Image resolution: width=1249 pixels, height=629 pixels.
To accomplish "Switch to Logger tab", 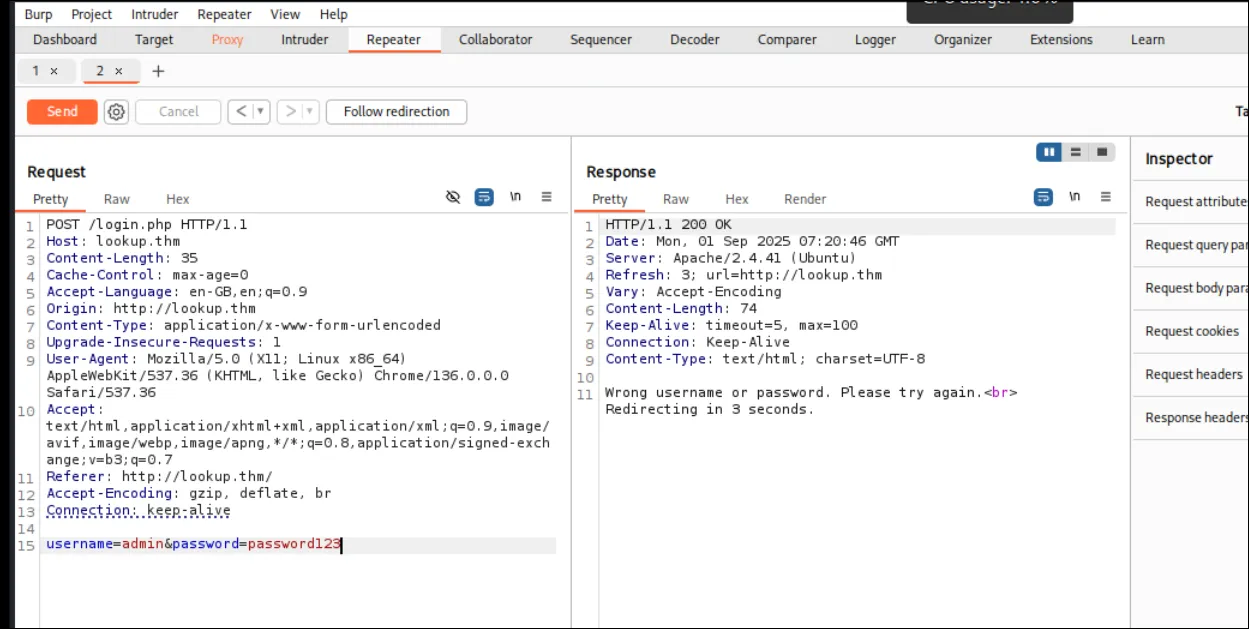I will pyautogui.click(x=875, y=40).
